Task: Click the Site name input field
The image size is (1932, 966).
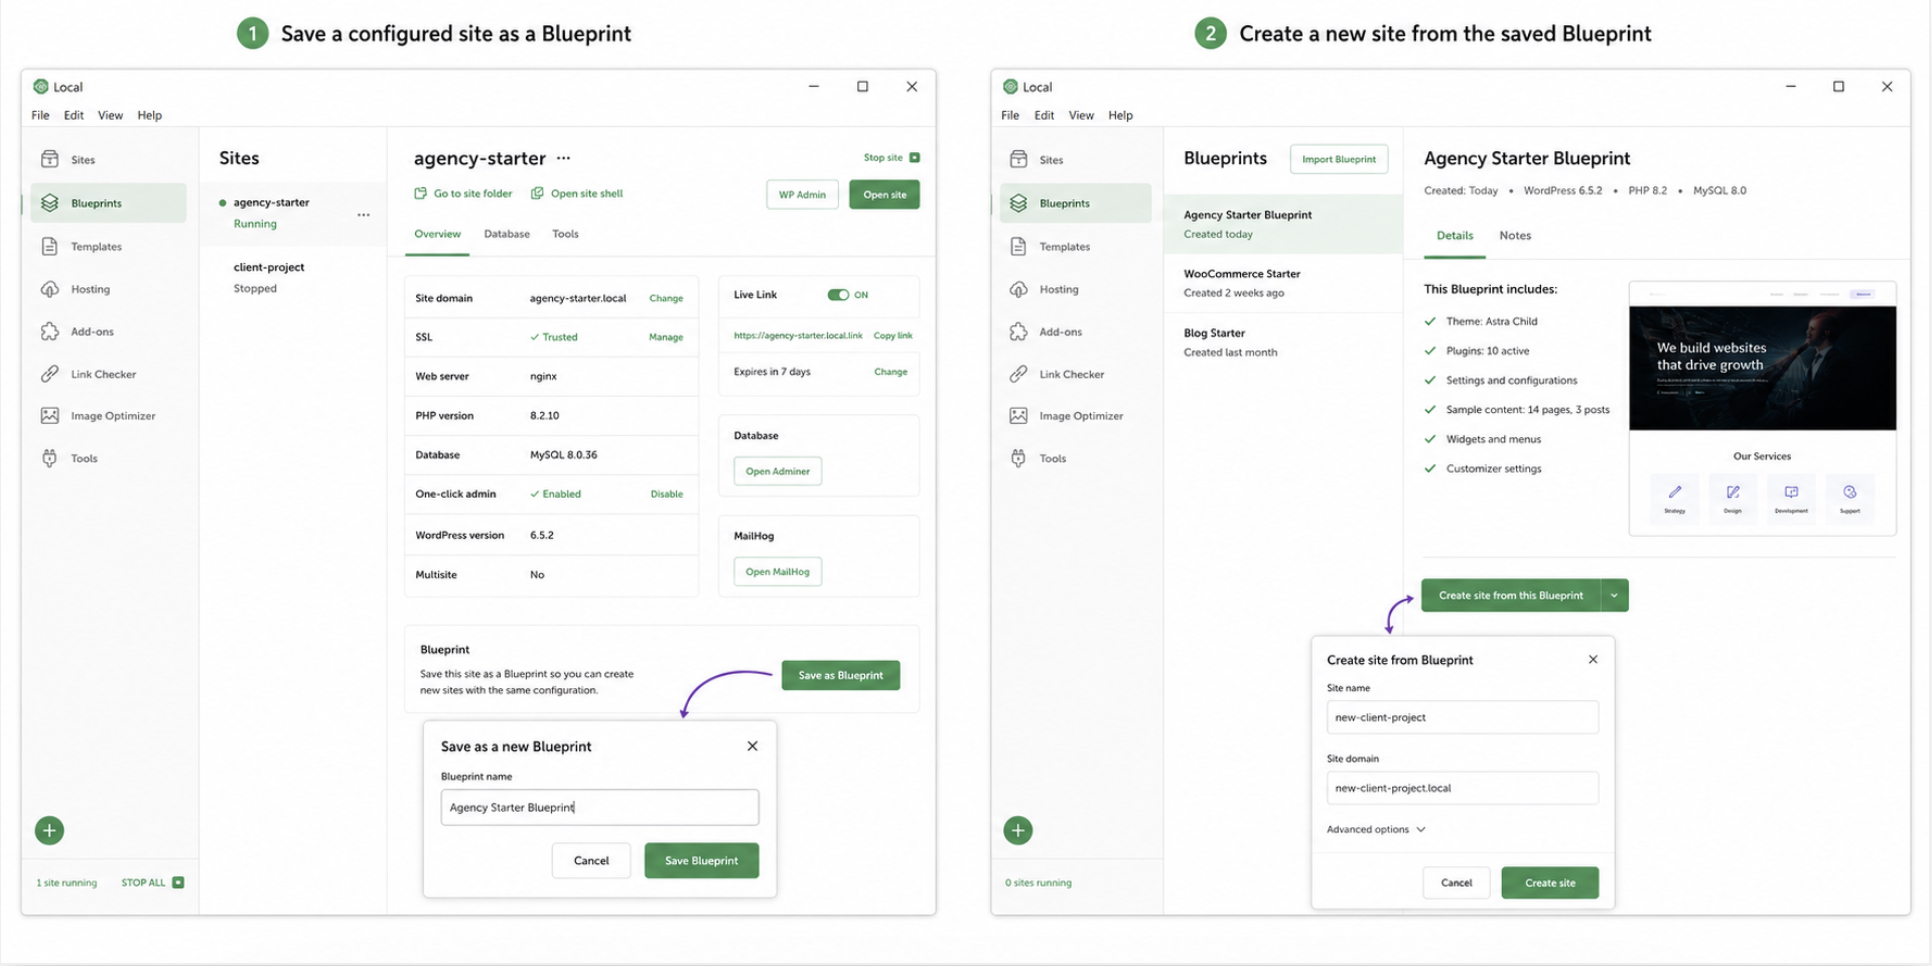Action: click(x=1462, y=717)
